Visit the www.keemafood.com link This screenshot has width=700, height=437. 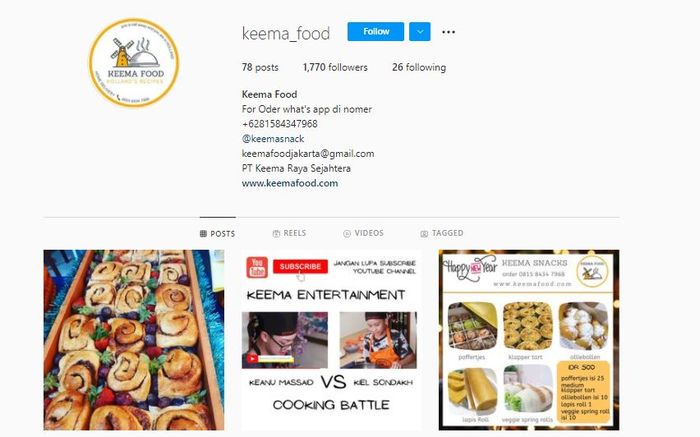pos(290,183)
